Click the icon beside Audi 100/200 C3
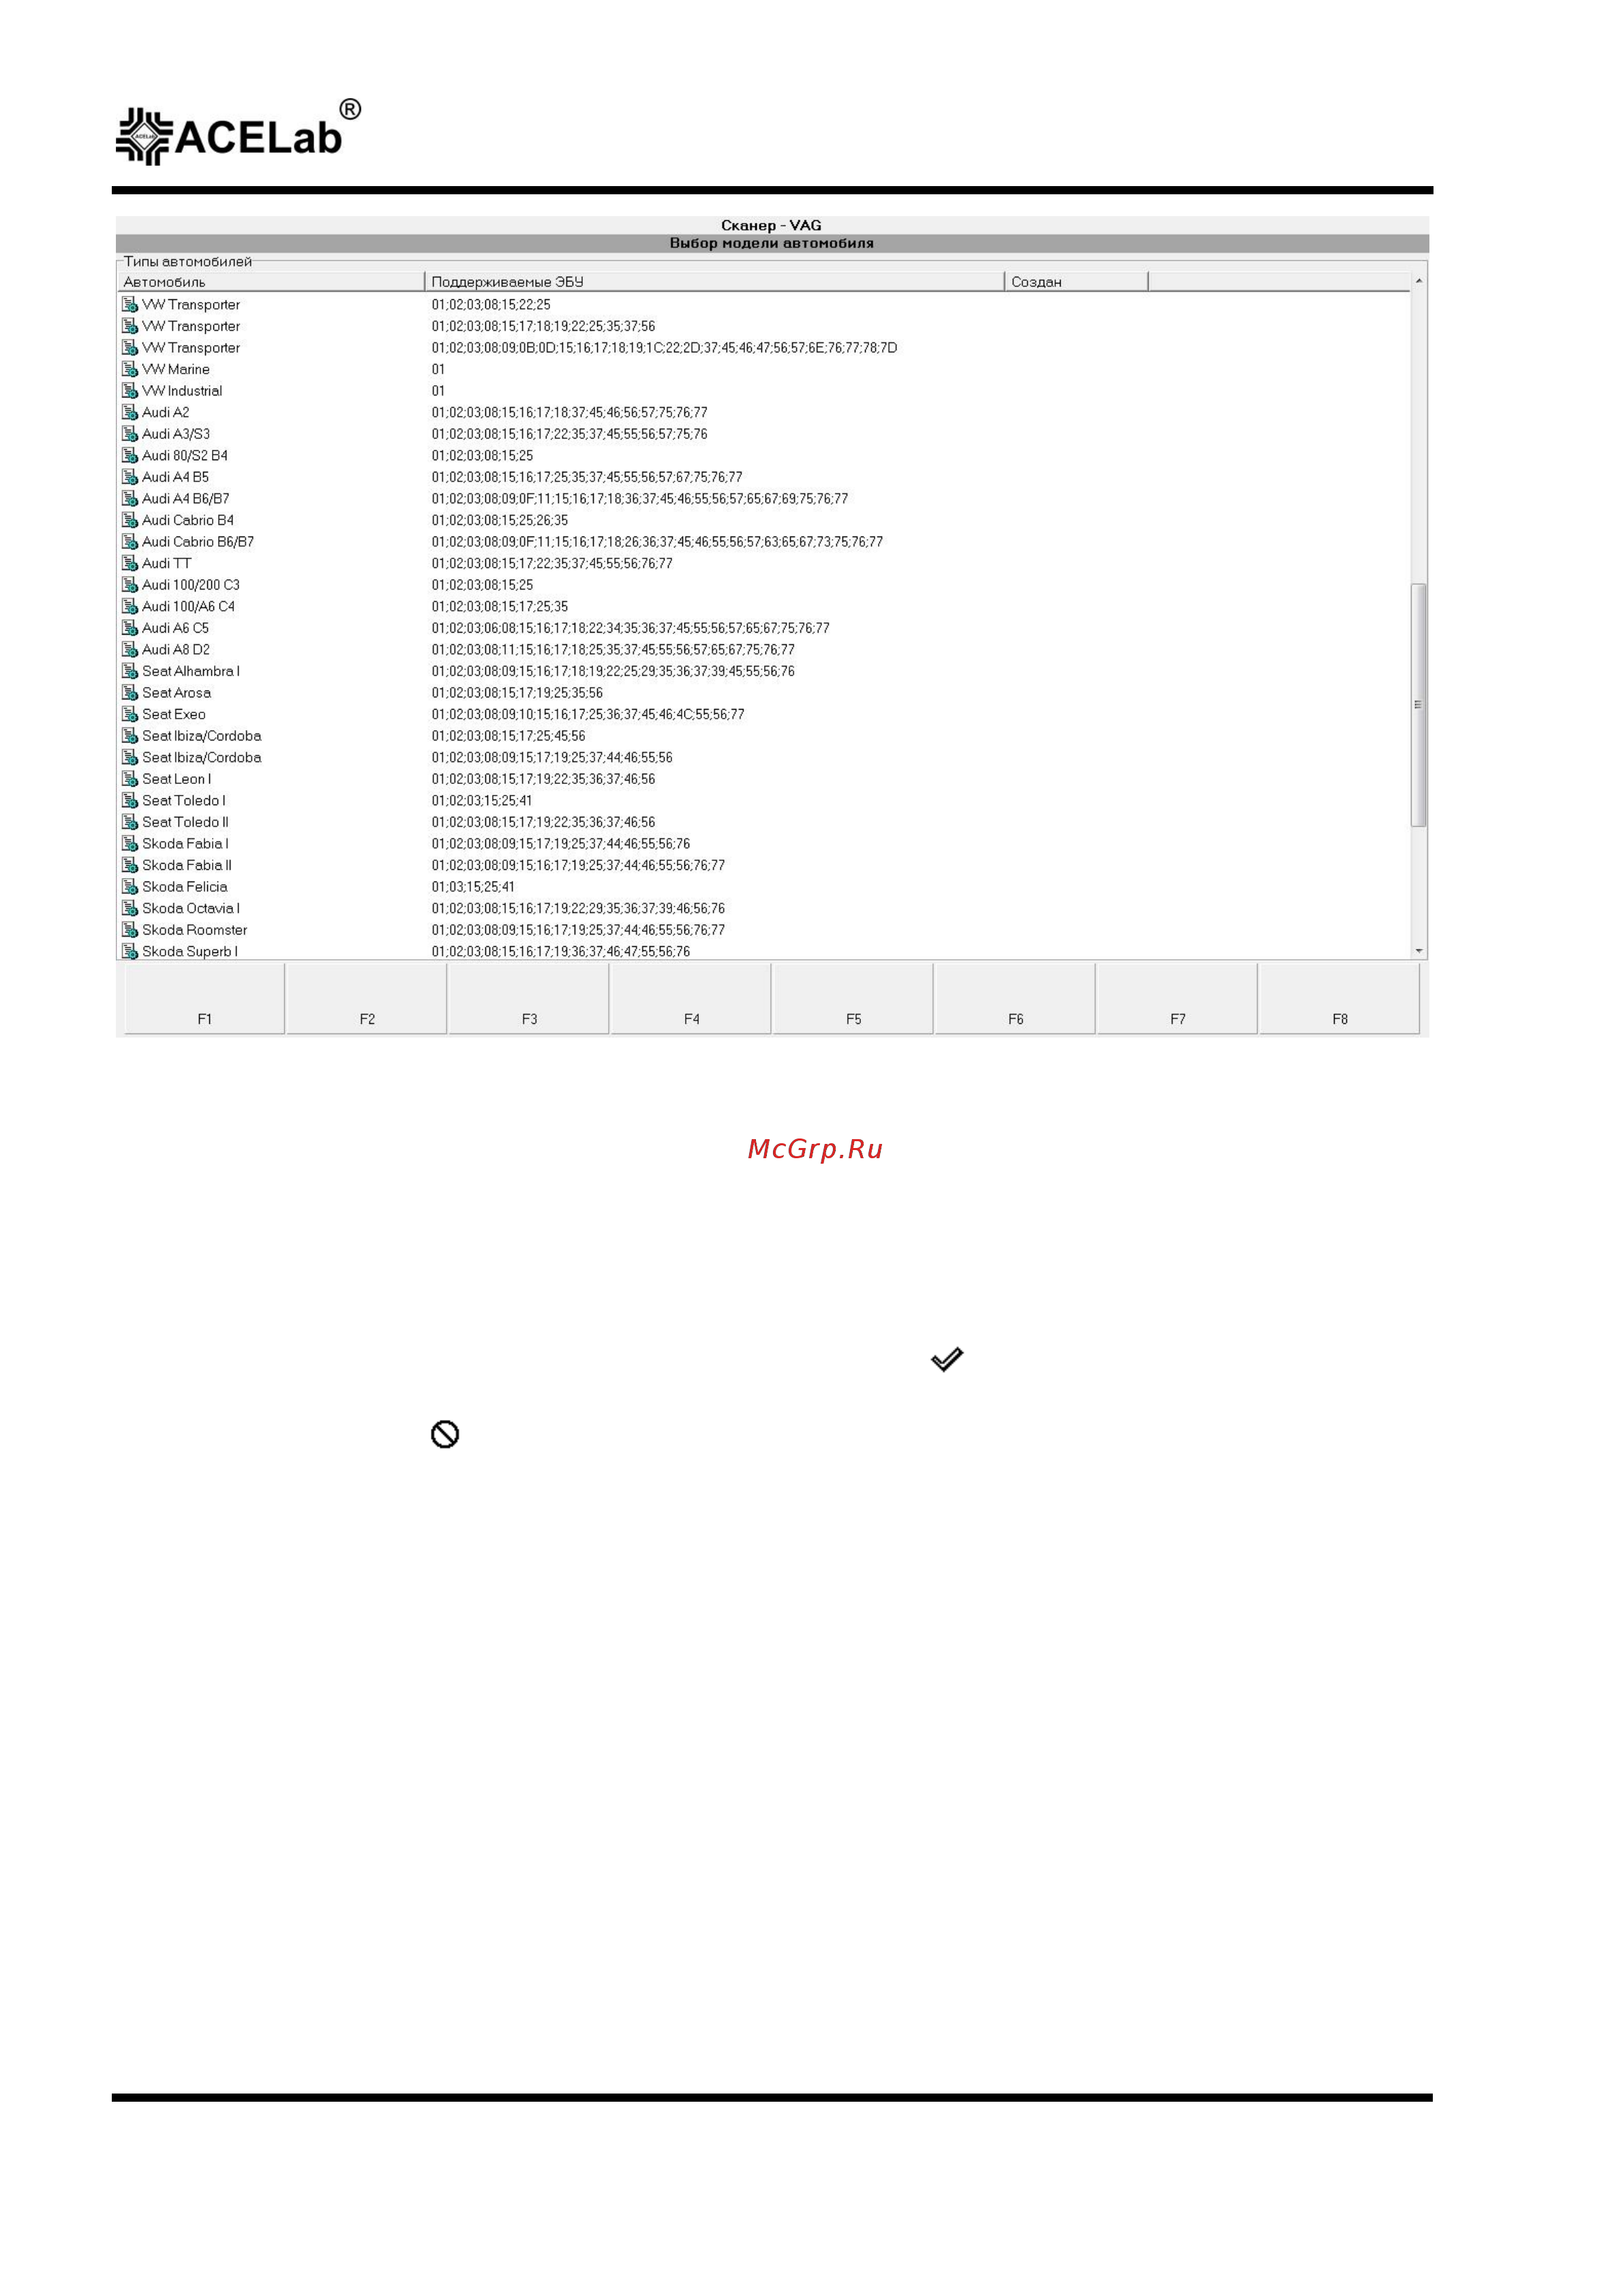The image size is (1623, 2296). tap(130, 585)
